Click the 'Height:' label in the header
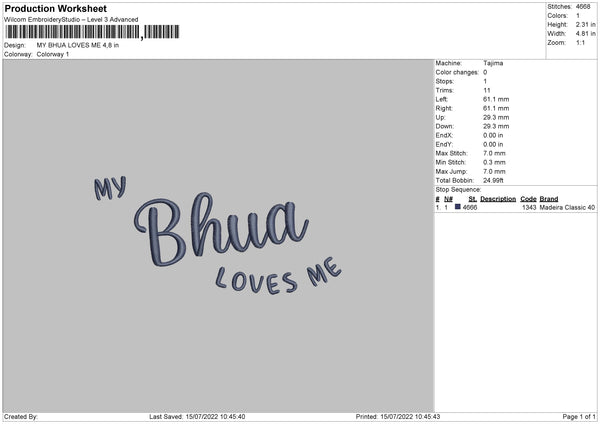This screenshot has width=600, height=424. point(557,24)
